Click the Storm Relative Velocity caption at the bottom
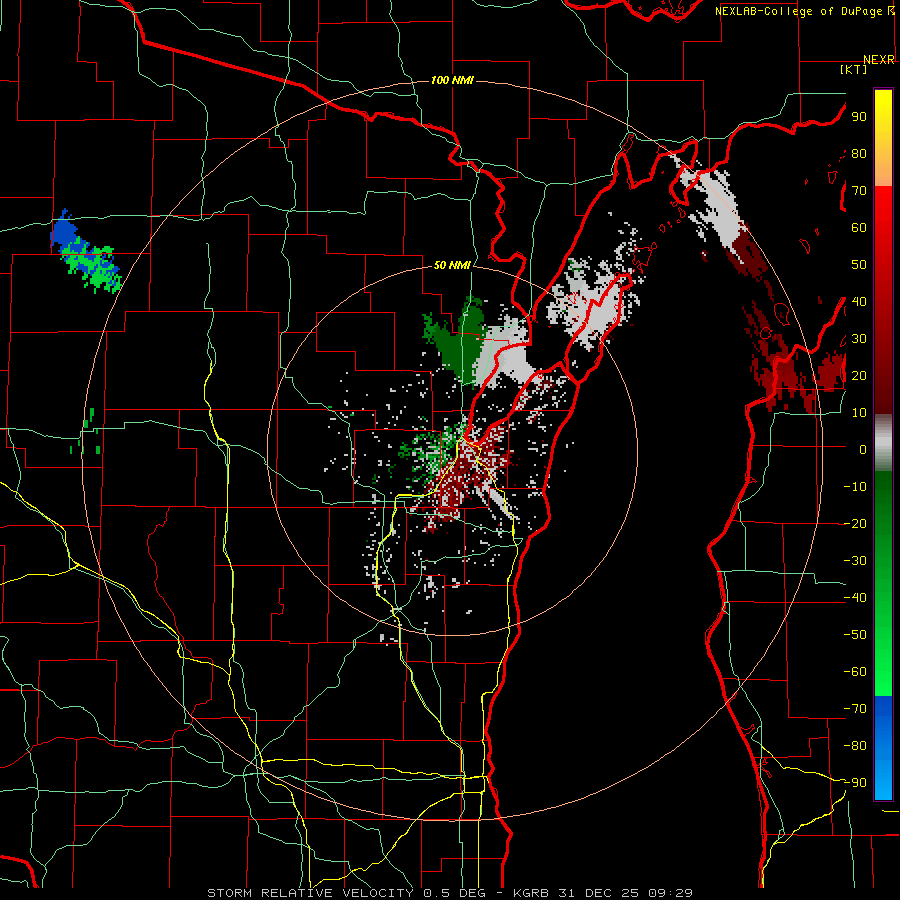 449,893
